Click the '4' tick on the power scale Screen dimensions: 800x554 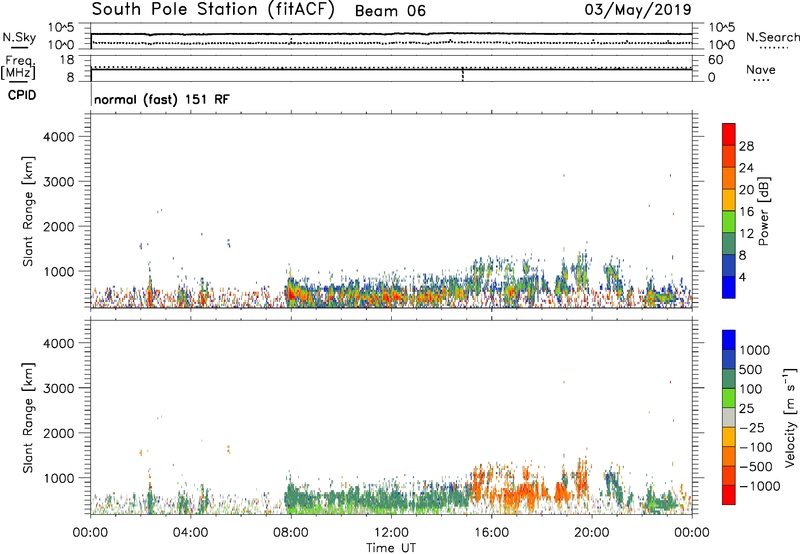743,277
